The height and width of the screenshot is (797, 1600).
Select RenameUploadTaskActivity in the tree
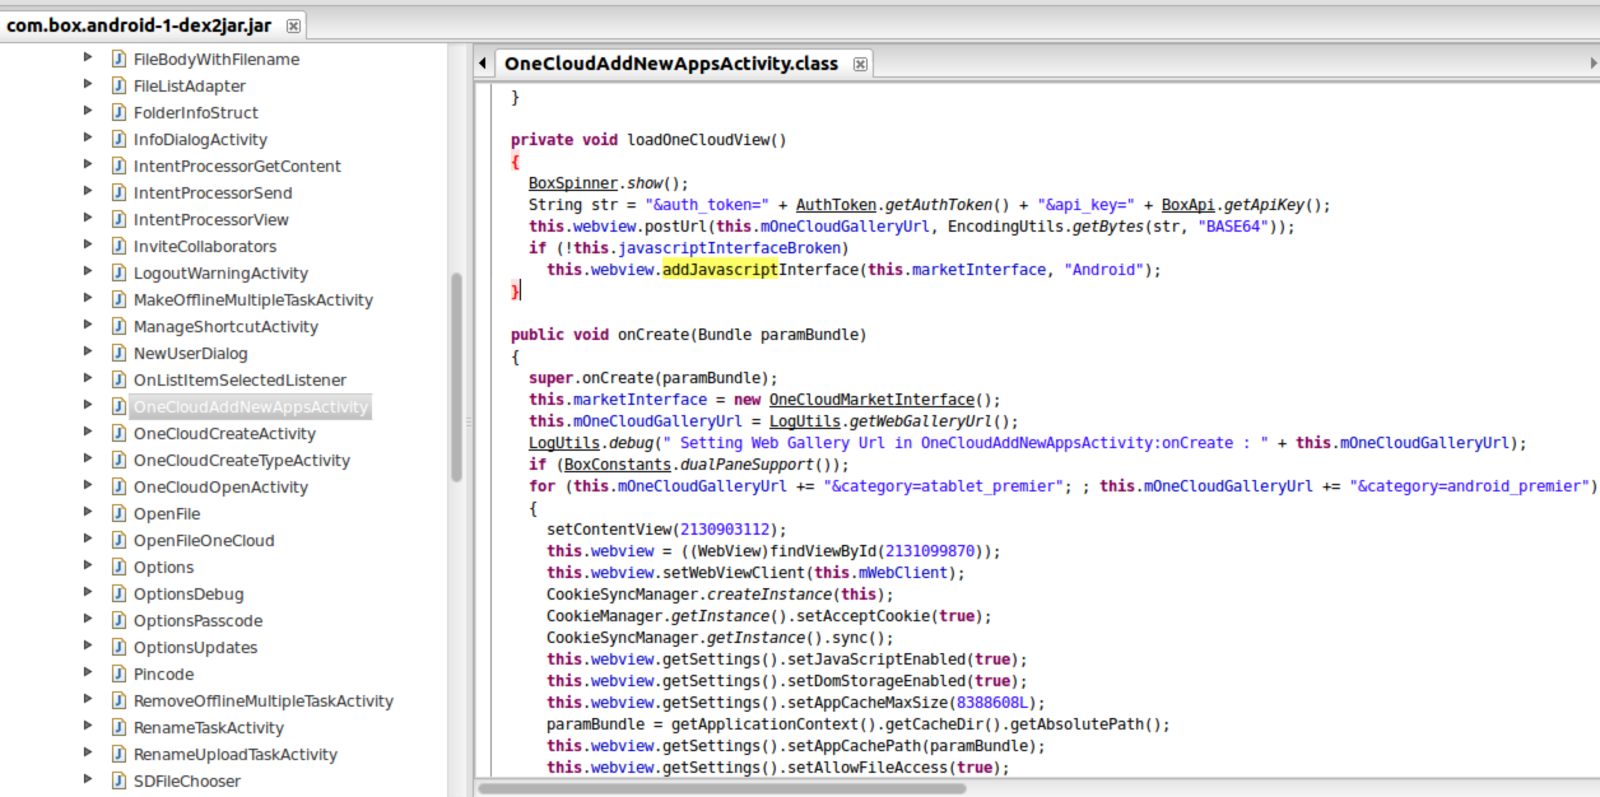235,754
